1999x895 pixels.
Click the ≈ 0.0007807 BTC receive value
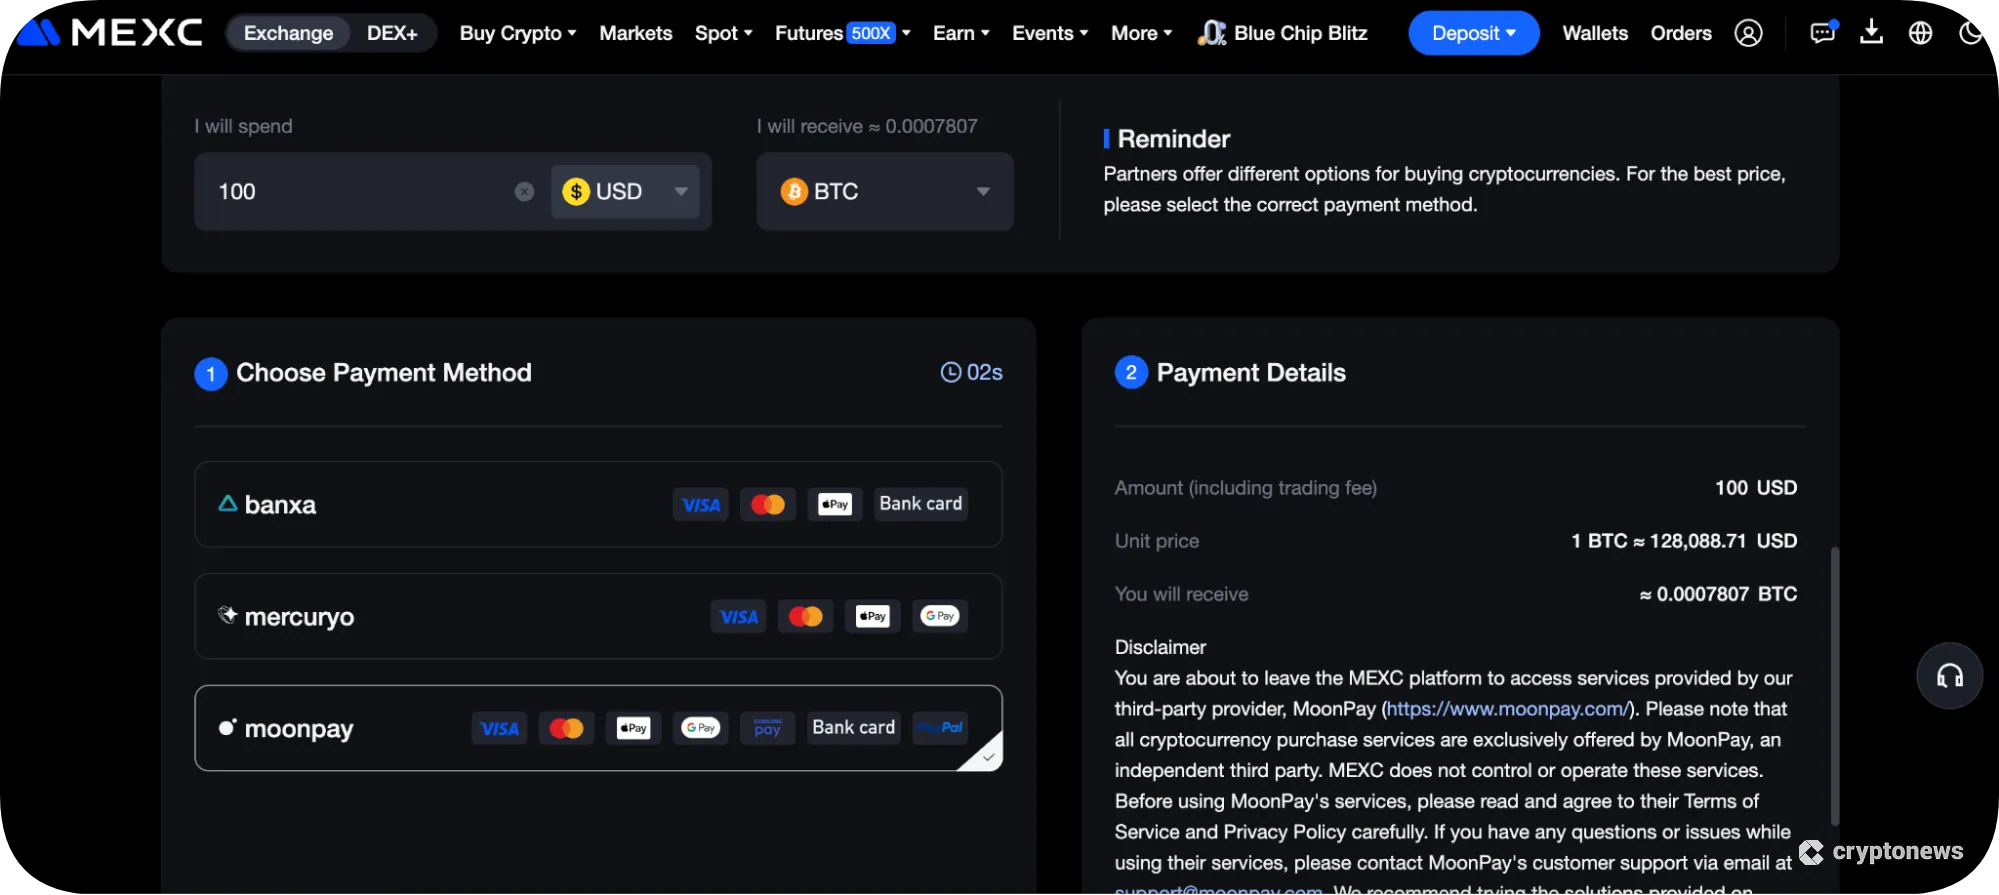tap(1718, 594)
